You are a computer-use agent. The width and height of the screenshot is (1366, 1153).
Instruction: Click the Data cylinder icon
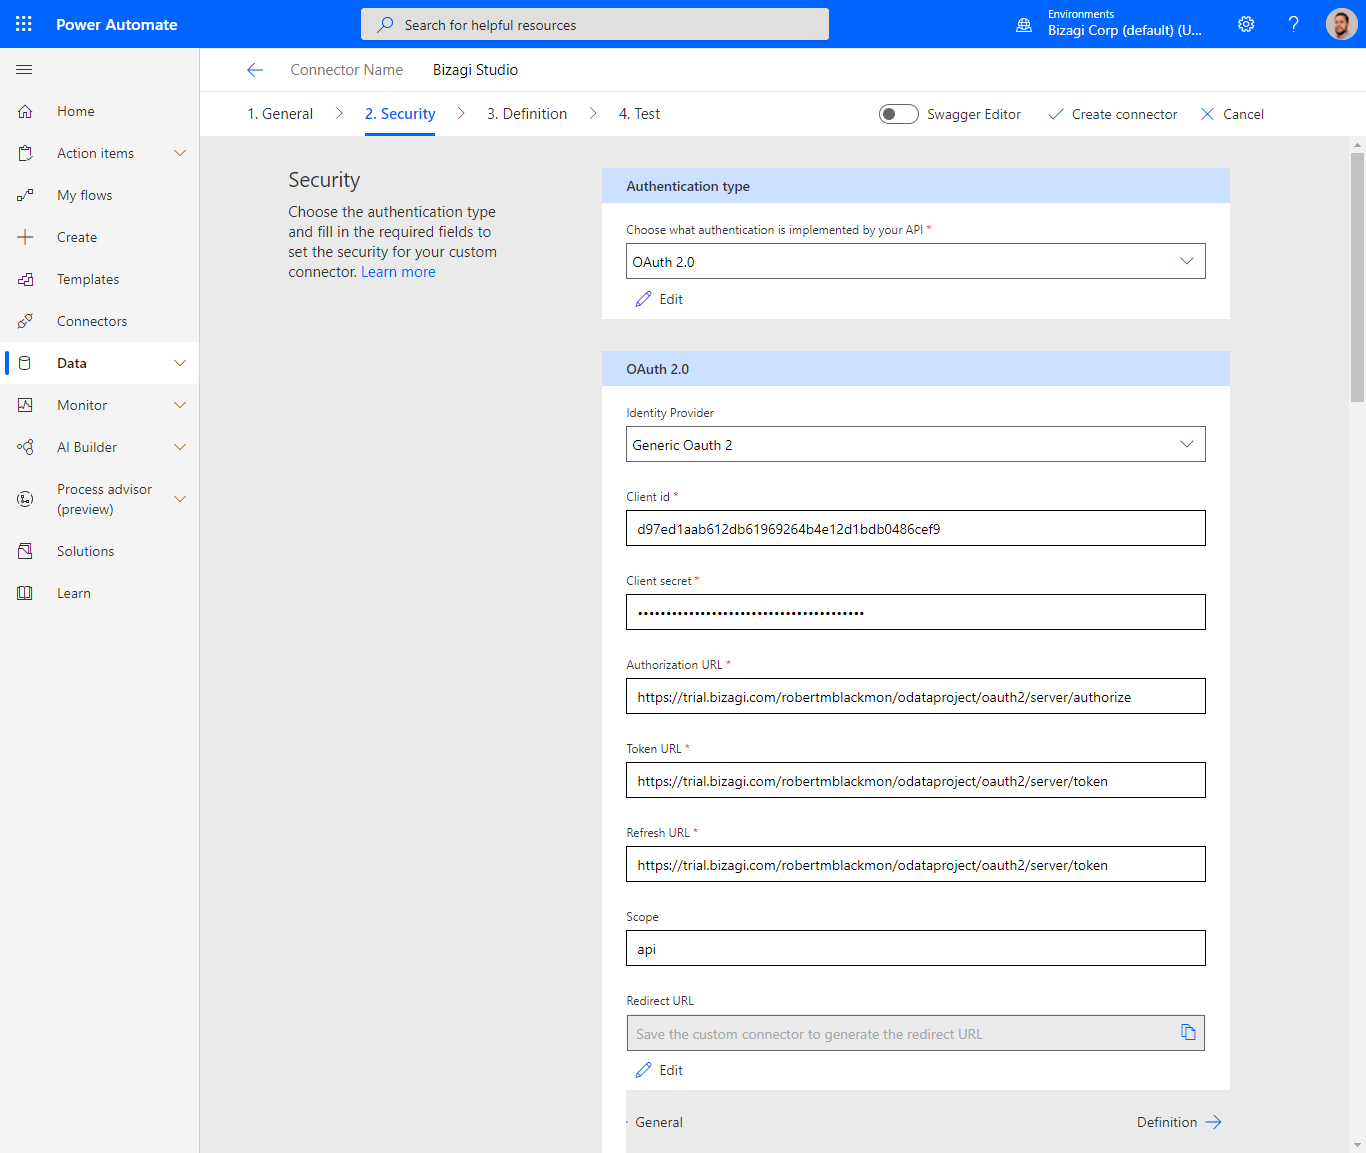click(x=26, y=363)
